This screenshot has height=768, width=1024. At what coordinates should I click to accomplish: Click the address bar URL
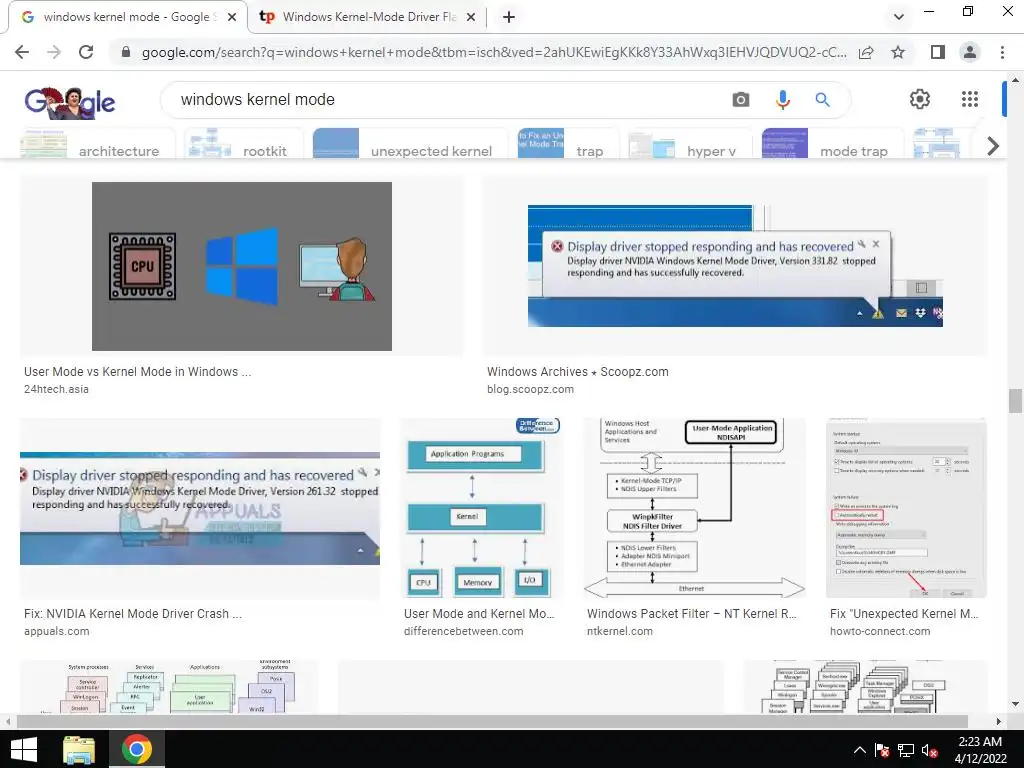494,52
